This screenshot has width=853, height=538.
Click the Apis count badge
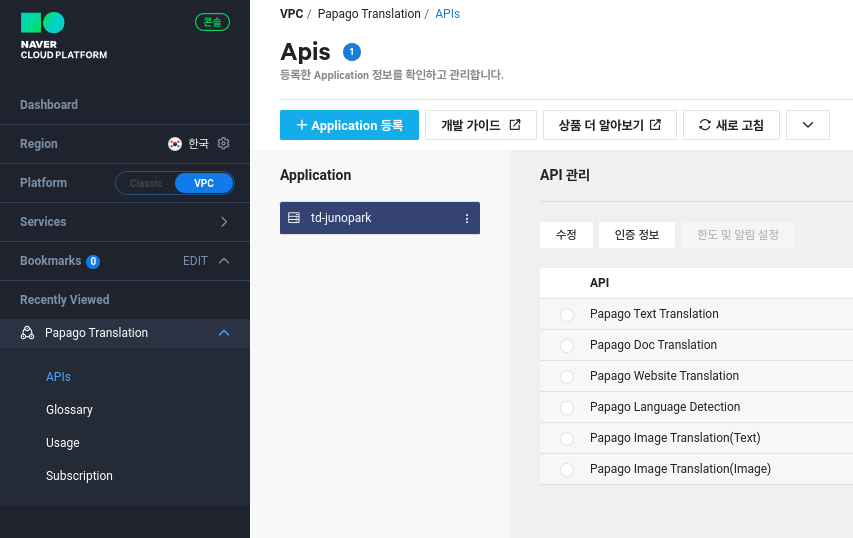[x=352, y=52]
